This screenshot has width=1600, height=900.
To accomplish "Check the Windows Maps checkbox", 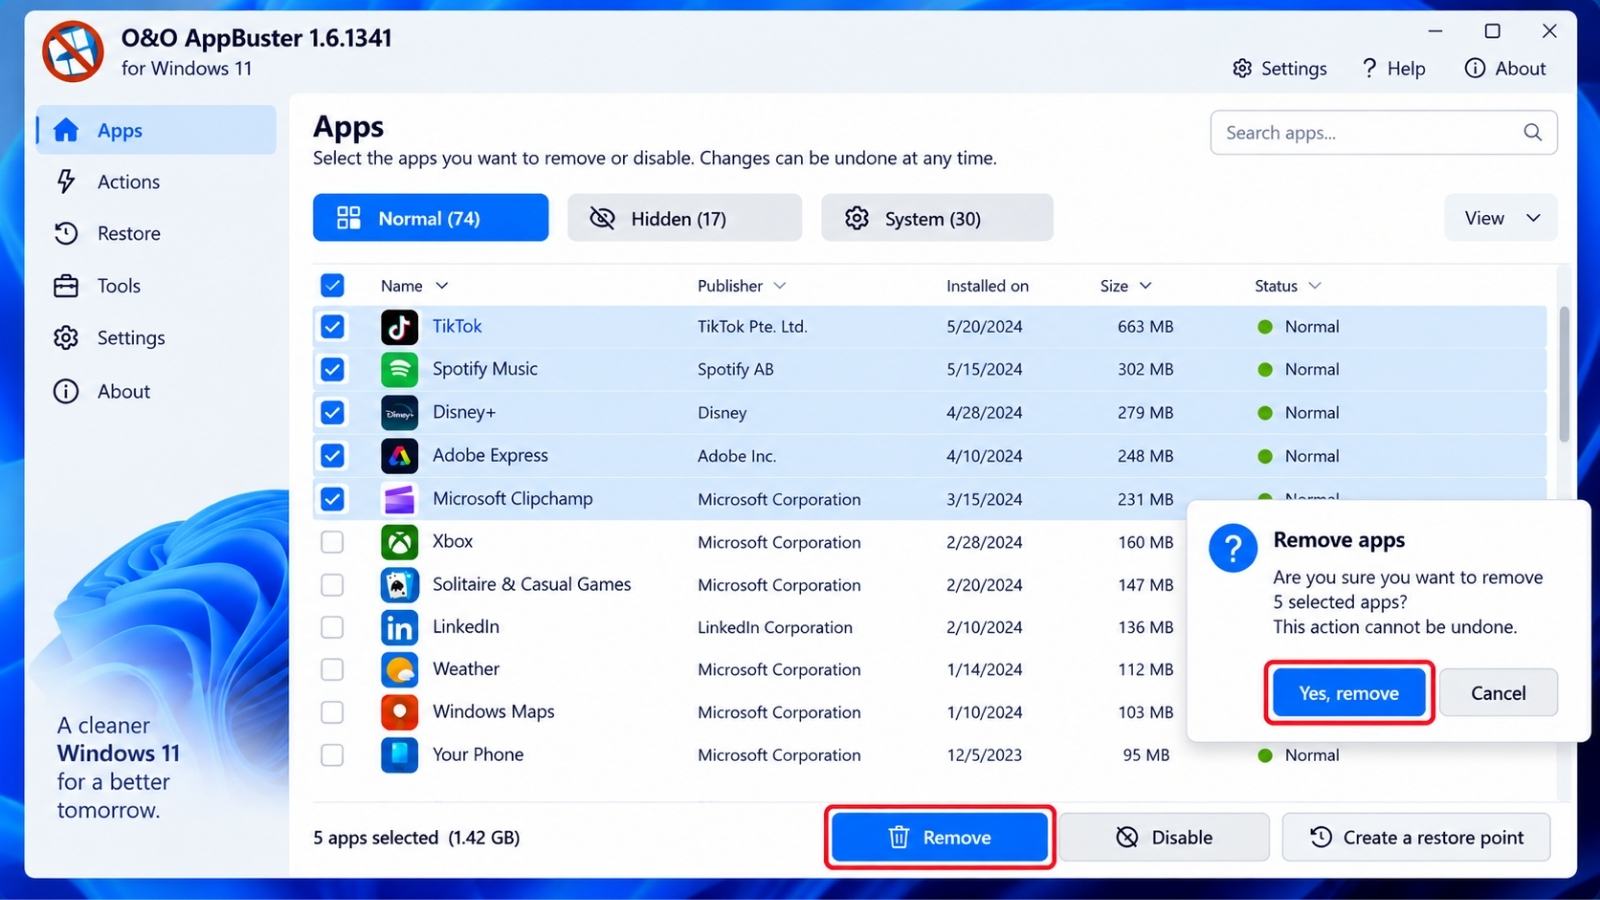I will (332, 712).
